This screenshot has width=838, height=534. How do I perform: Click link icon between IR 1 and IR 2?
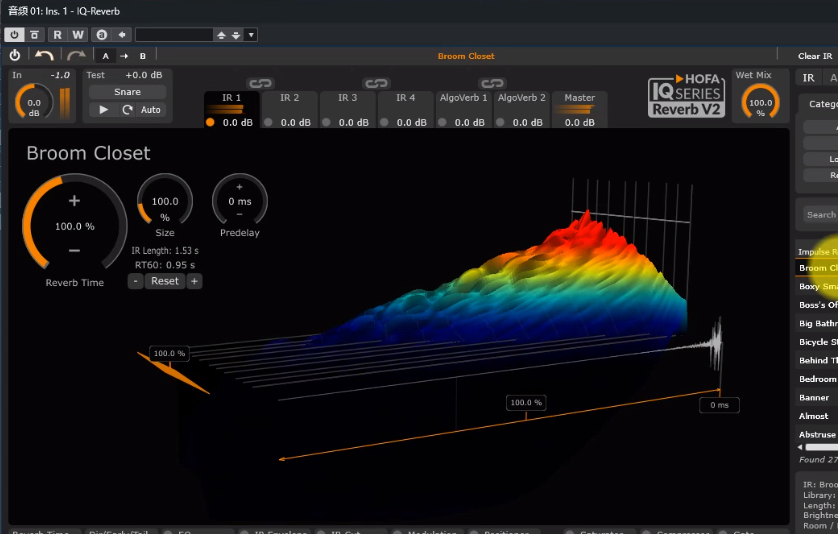point(260,83)
